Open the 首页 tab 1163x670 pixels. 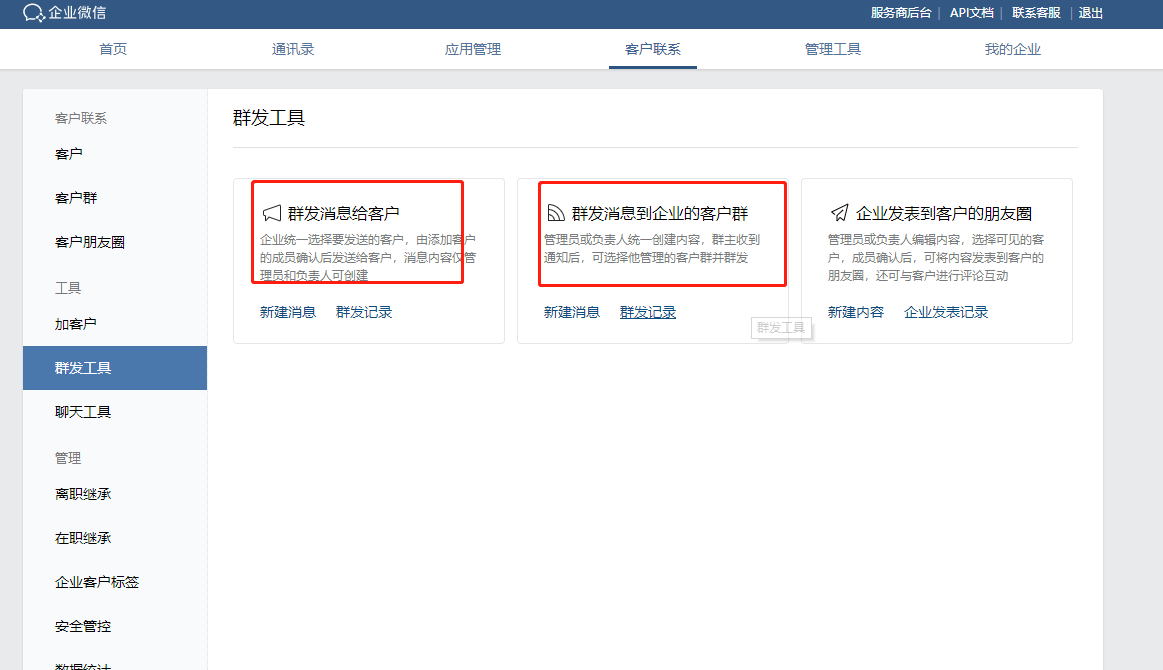113,49
